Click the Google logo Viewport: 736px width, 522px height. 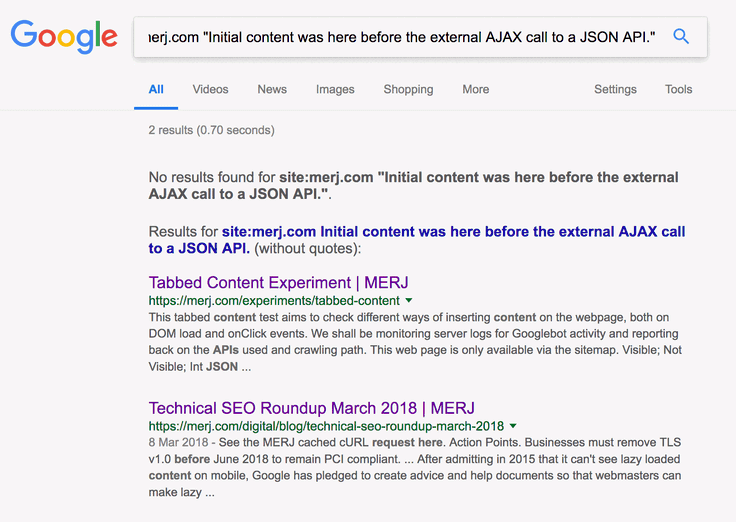64,36
